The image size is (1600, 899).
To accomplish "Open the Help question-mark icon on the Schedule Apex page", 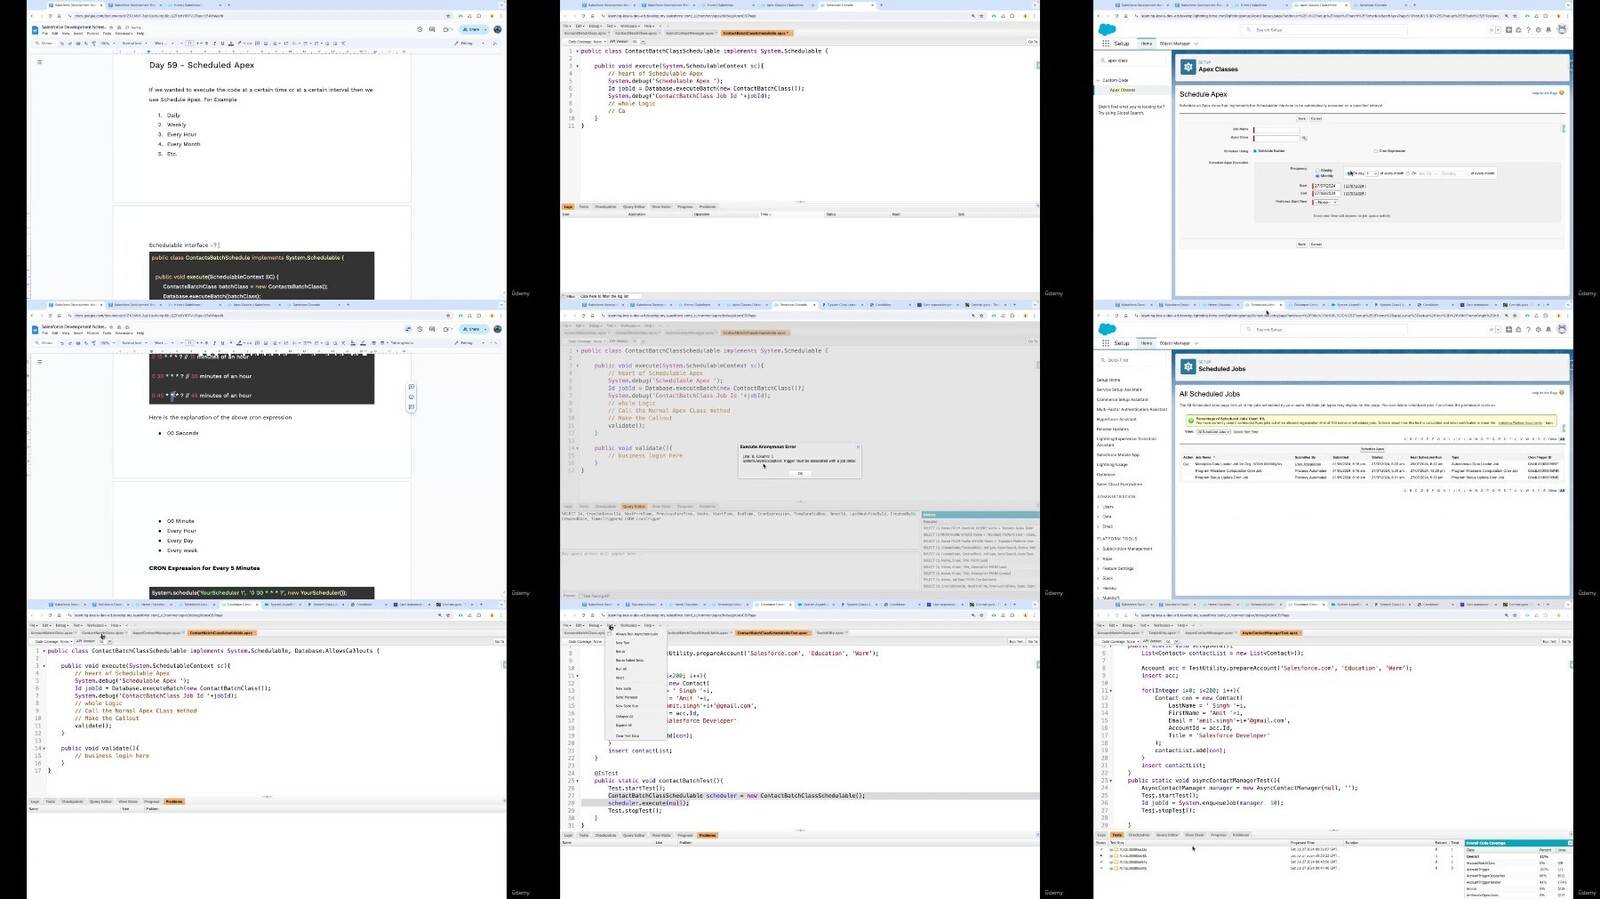I will point(1528,30).
